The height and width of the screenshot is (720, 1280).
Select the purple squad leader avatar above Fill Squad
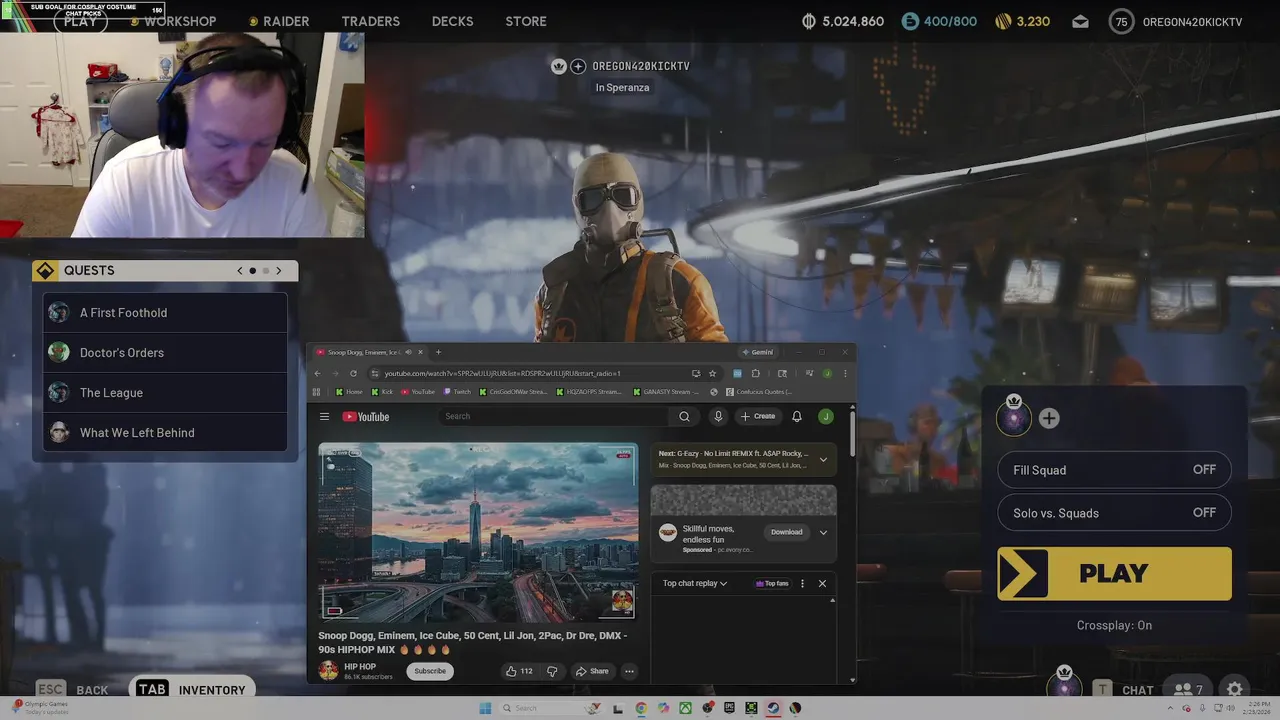tap(1014, 417)
